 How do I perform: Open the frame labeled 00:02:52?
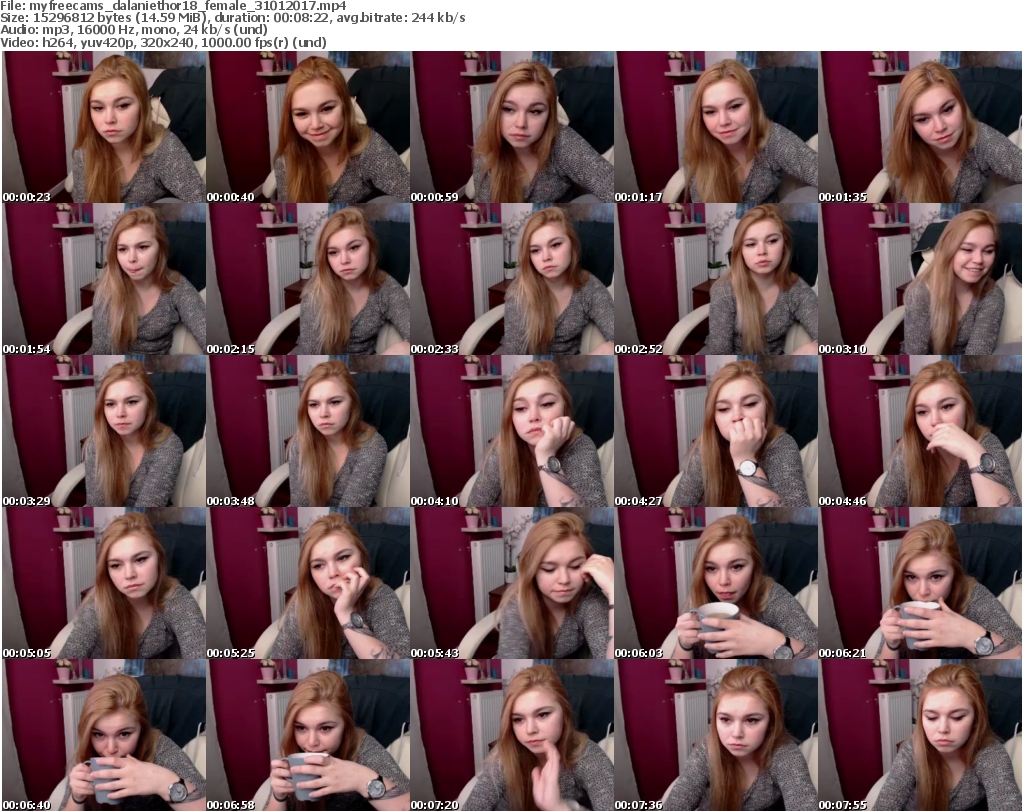point(716,279)
